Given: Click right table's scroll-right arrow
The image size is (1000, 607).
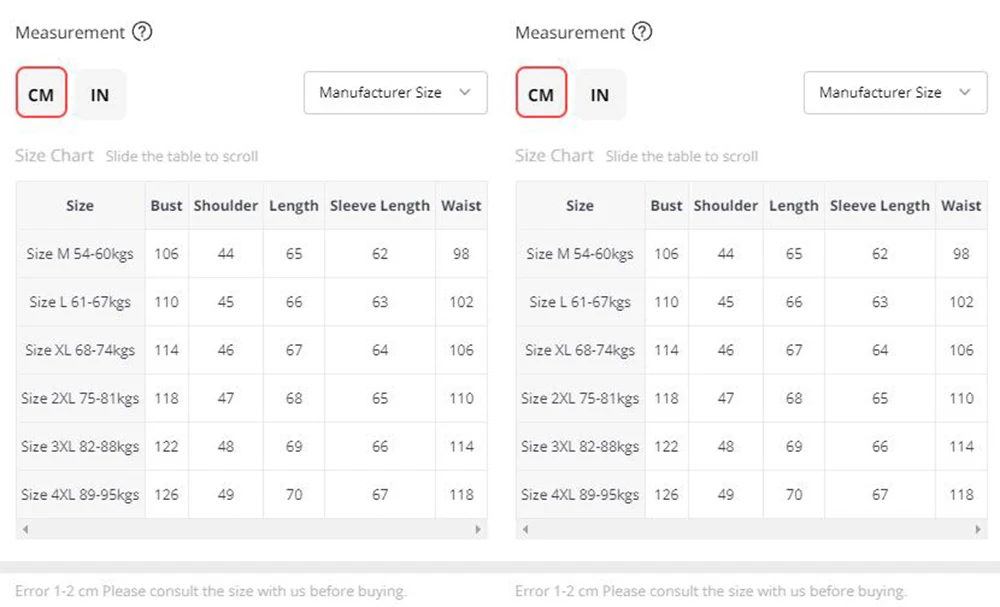Looking at the screenshot, I should 978,529.
